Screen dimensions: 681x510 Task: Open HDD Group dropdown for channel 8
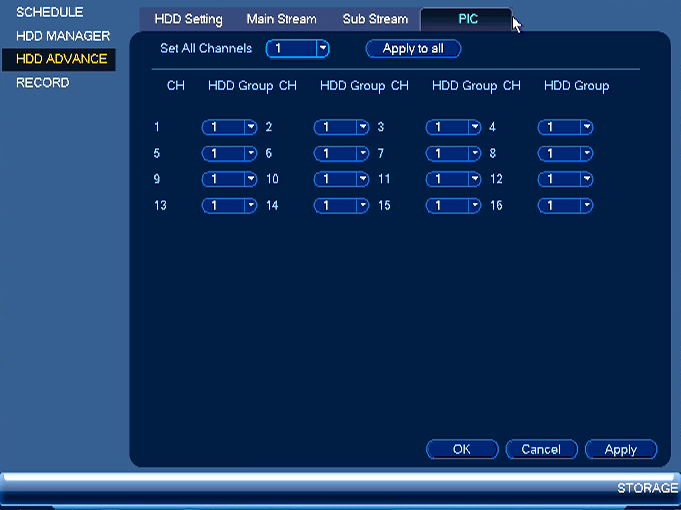565,153
